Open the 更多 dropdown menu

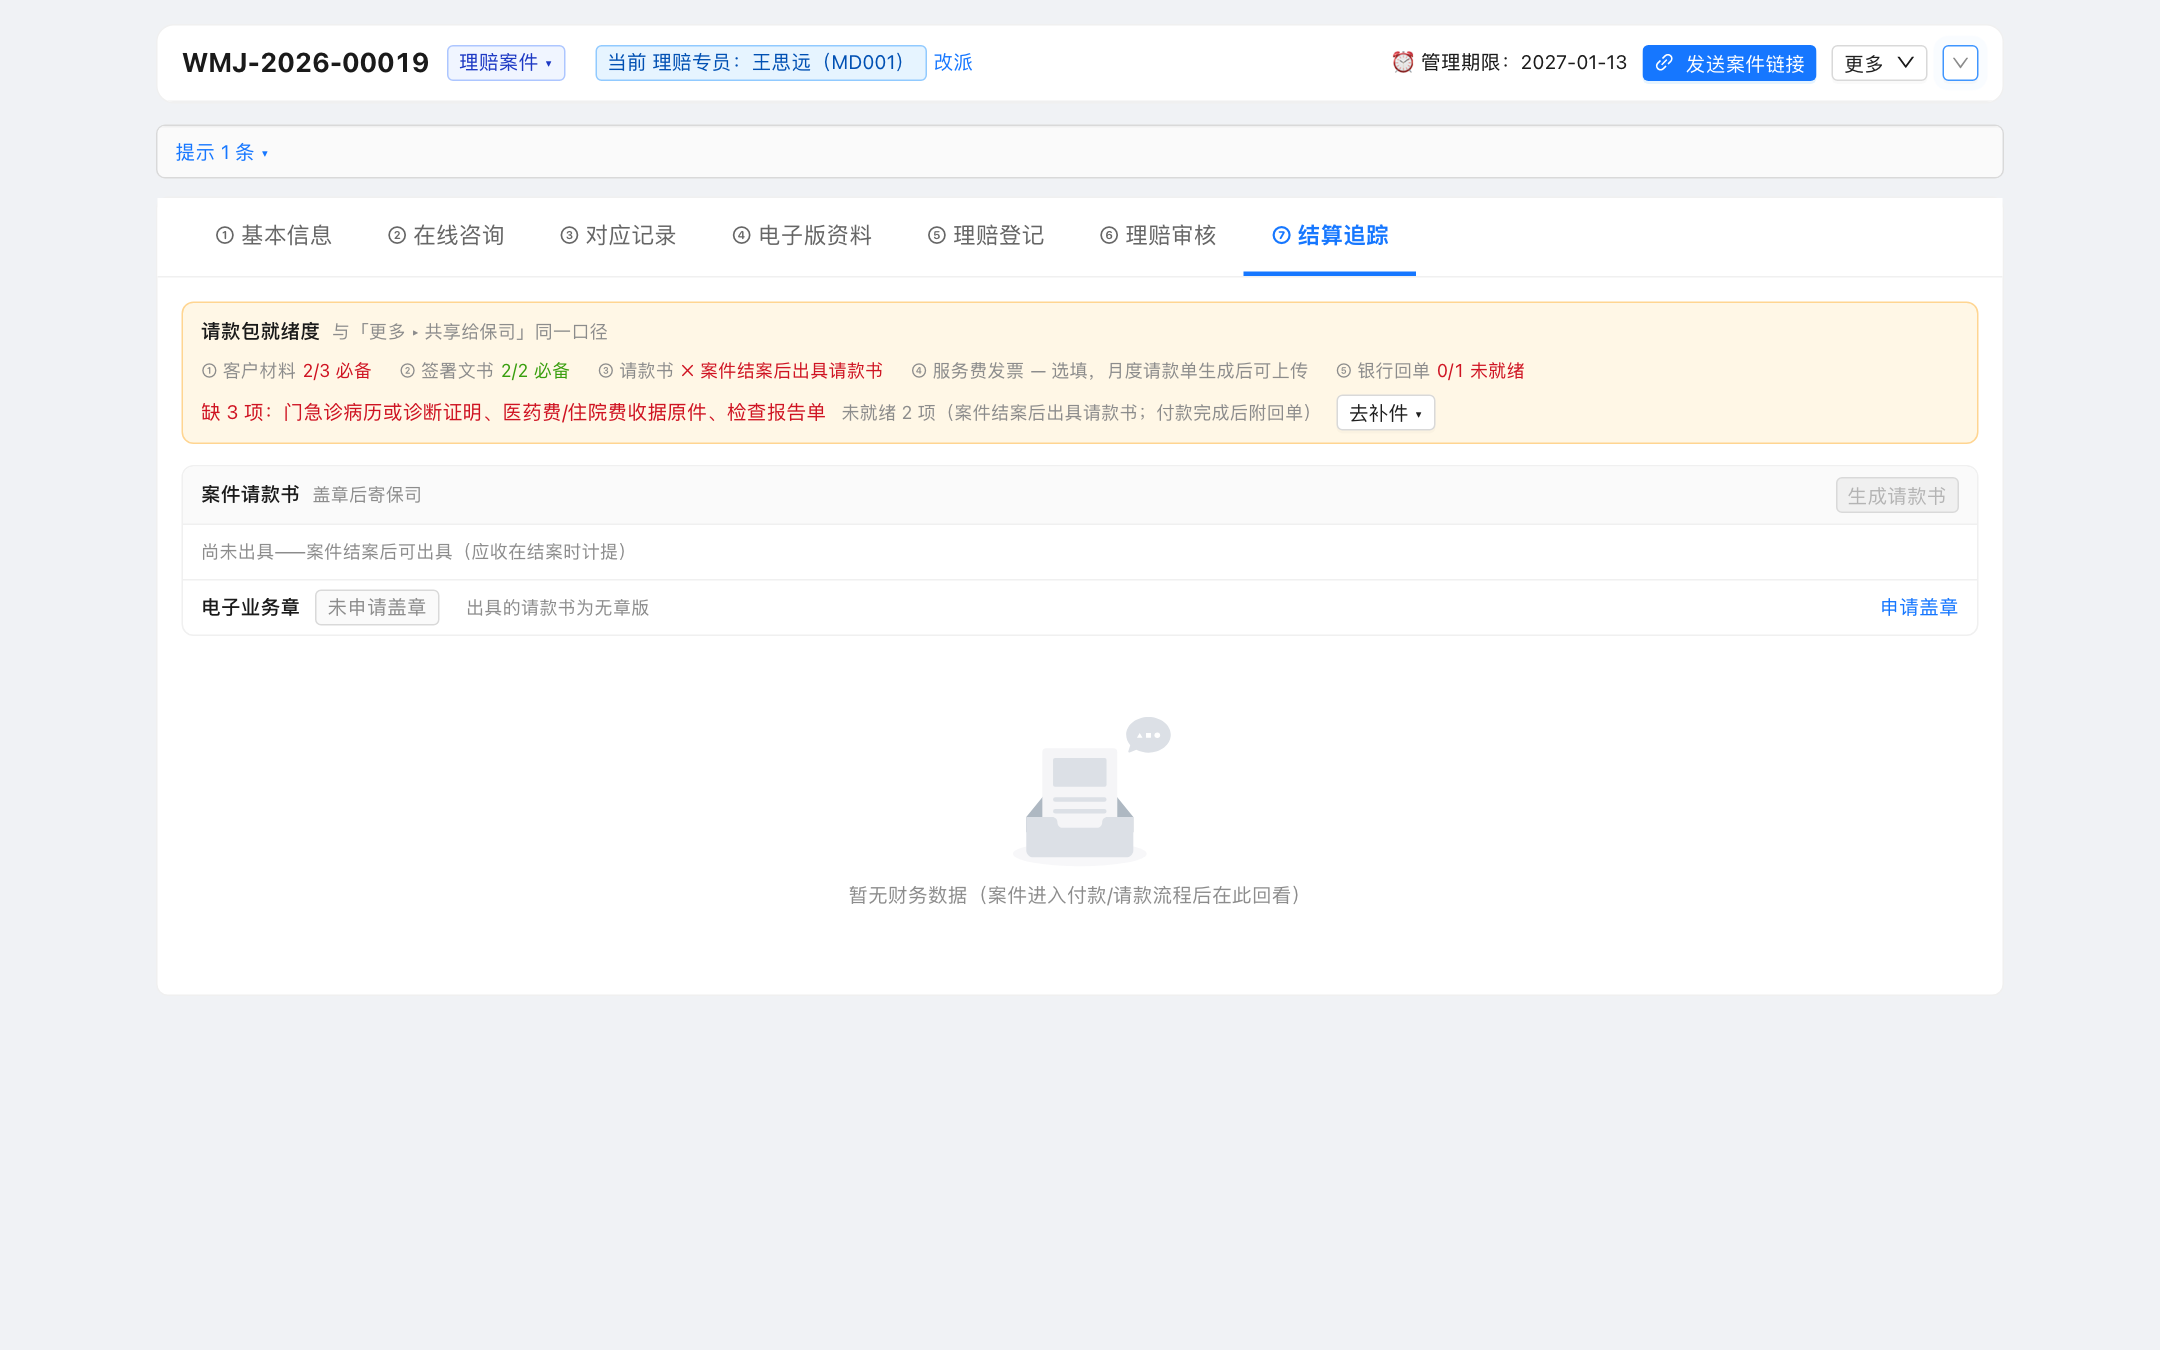pyautogui.click(x=1879, y=63)
